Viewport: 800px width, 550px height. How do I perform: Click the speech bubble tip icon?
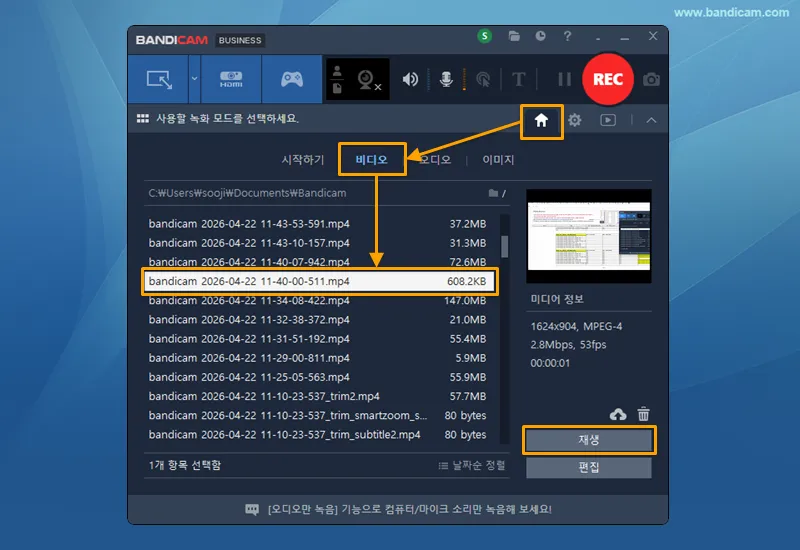(252, 509)
